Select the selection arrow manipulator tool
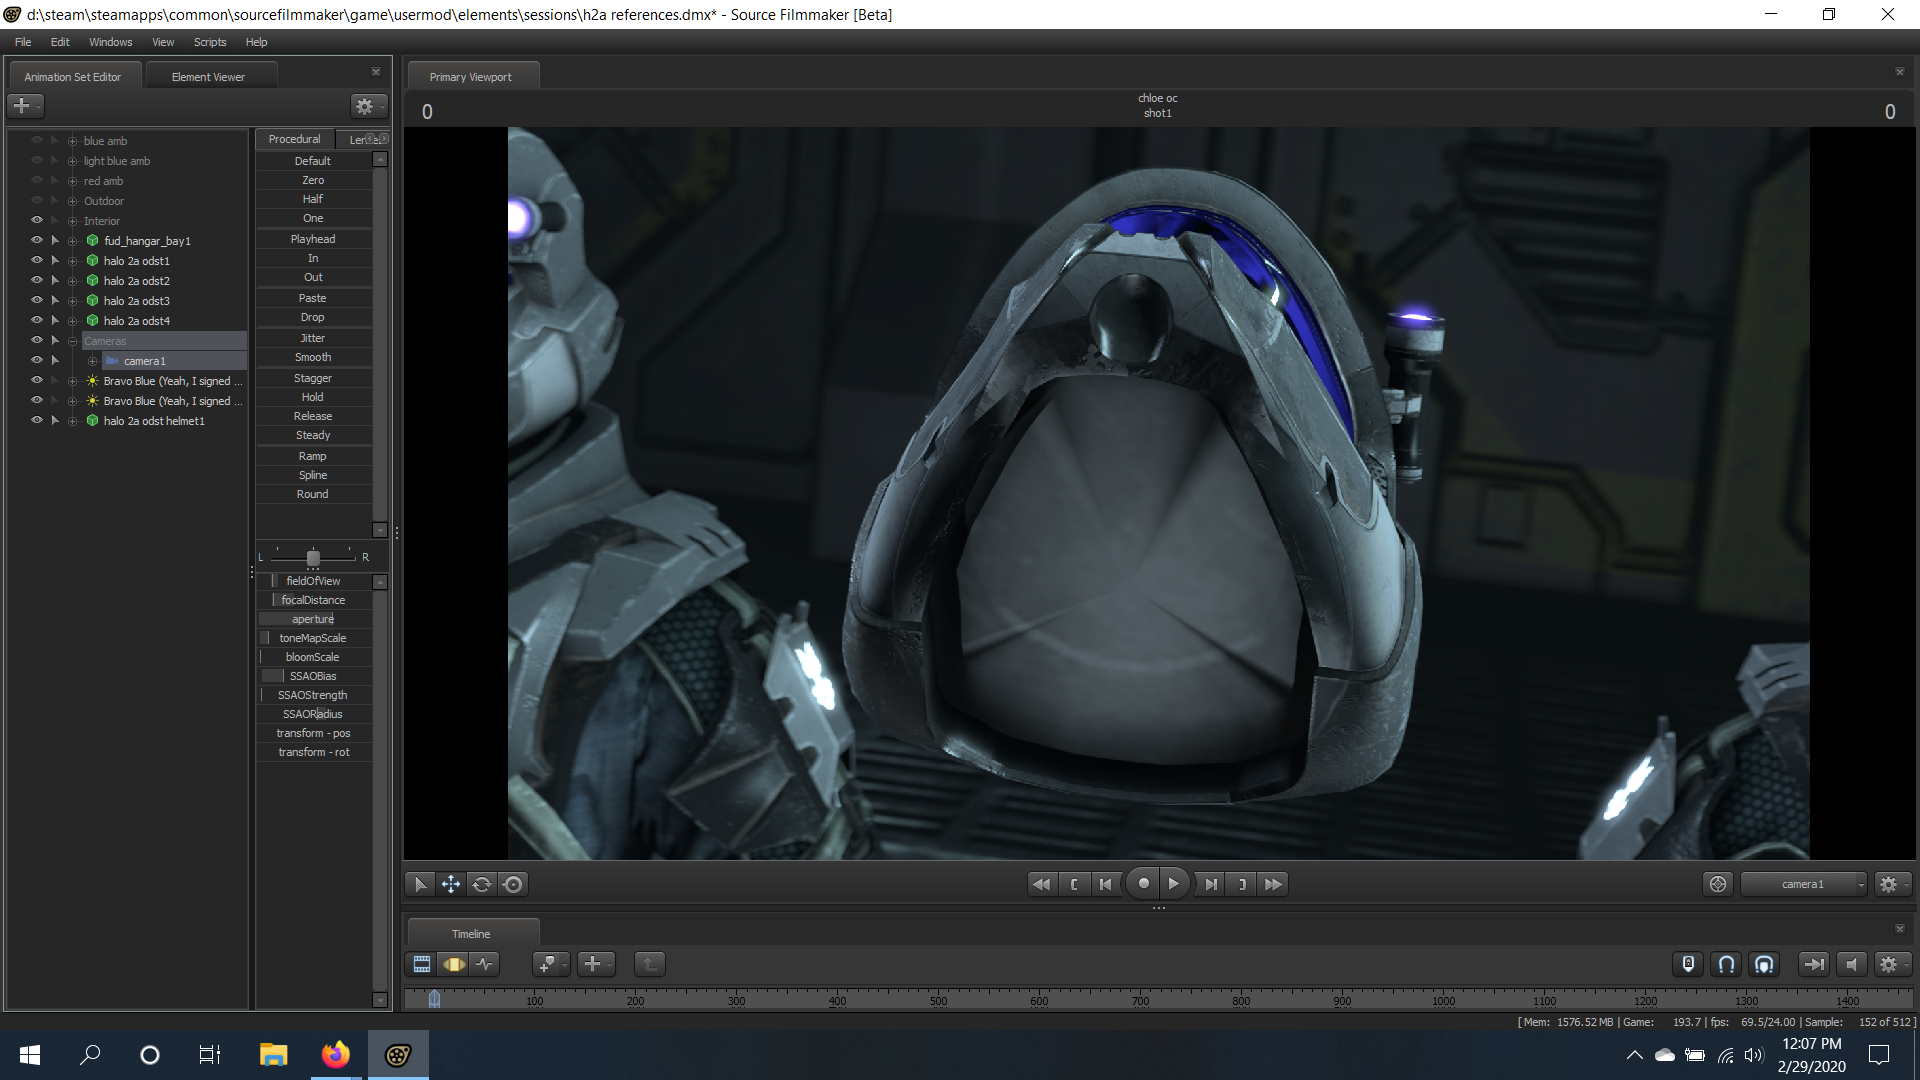Image resolution: width=1920 pixels, height=1080 pixels. (x=420, y=884)
